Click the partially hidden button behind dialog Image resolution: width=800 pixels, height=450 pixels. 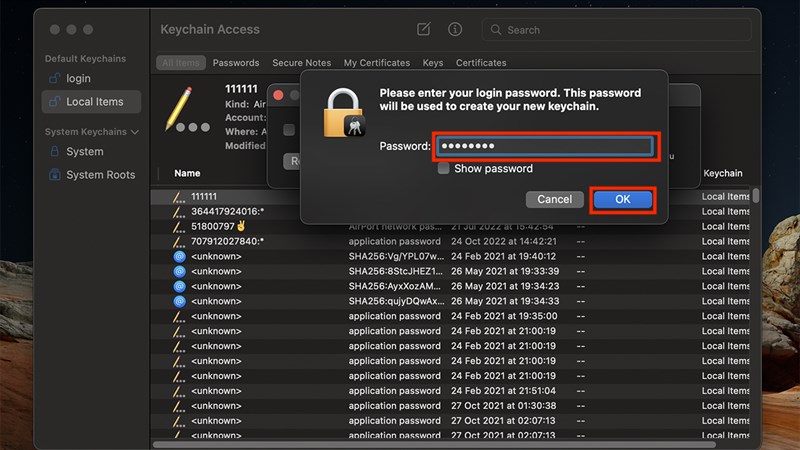pyautogui.click(x=292, y=161)
